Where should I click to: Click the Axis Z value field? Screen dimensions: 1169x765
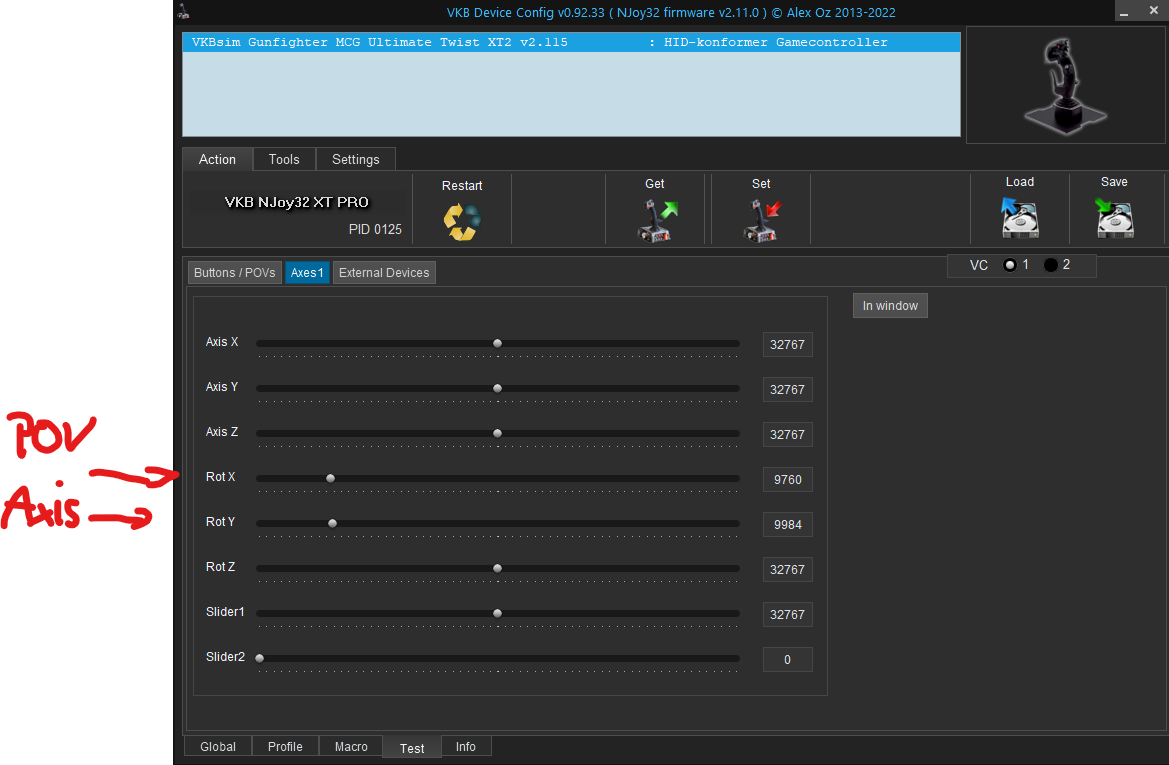[787, 435]
